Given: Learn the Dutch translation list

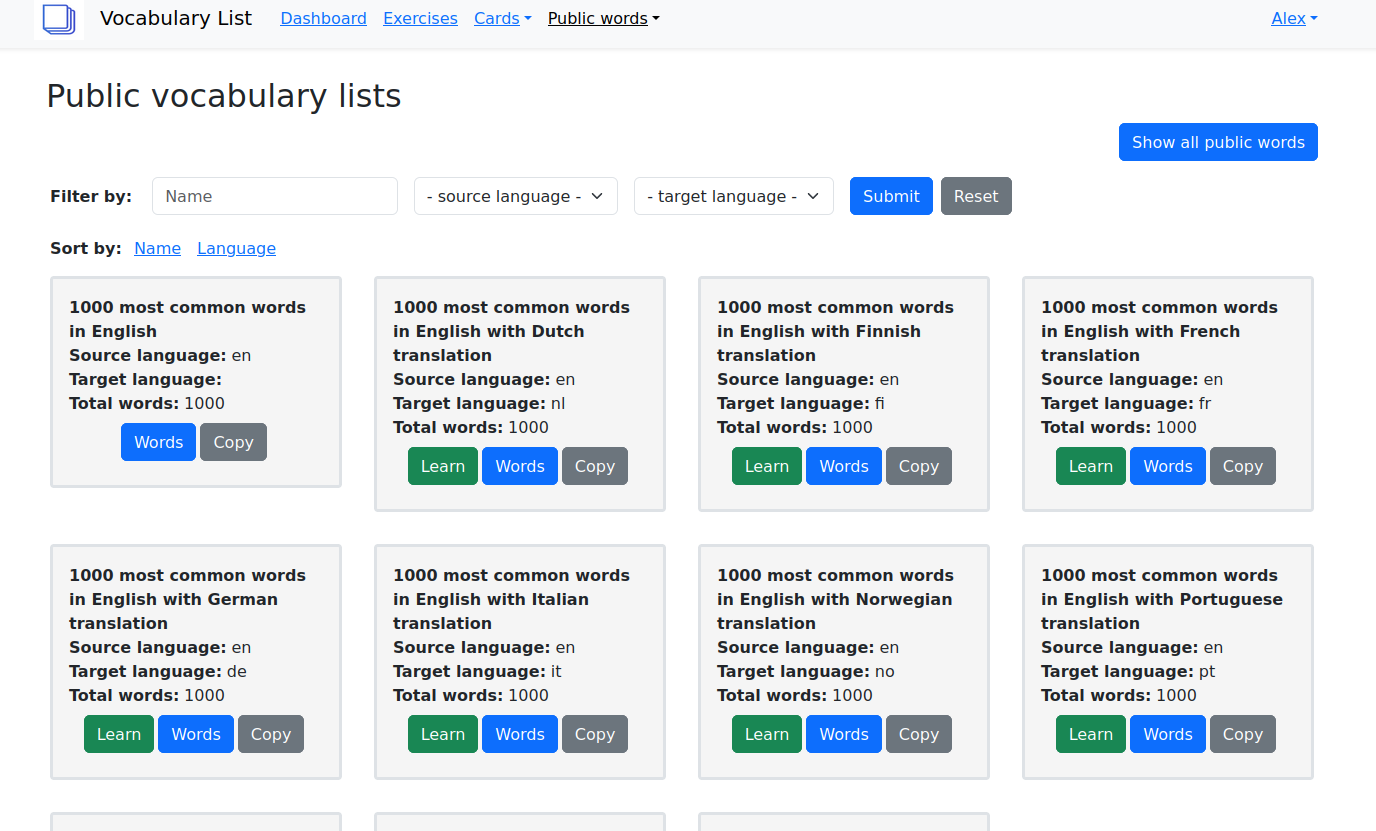Looking at the screenshot, I should (x=442, y=466).
